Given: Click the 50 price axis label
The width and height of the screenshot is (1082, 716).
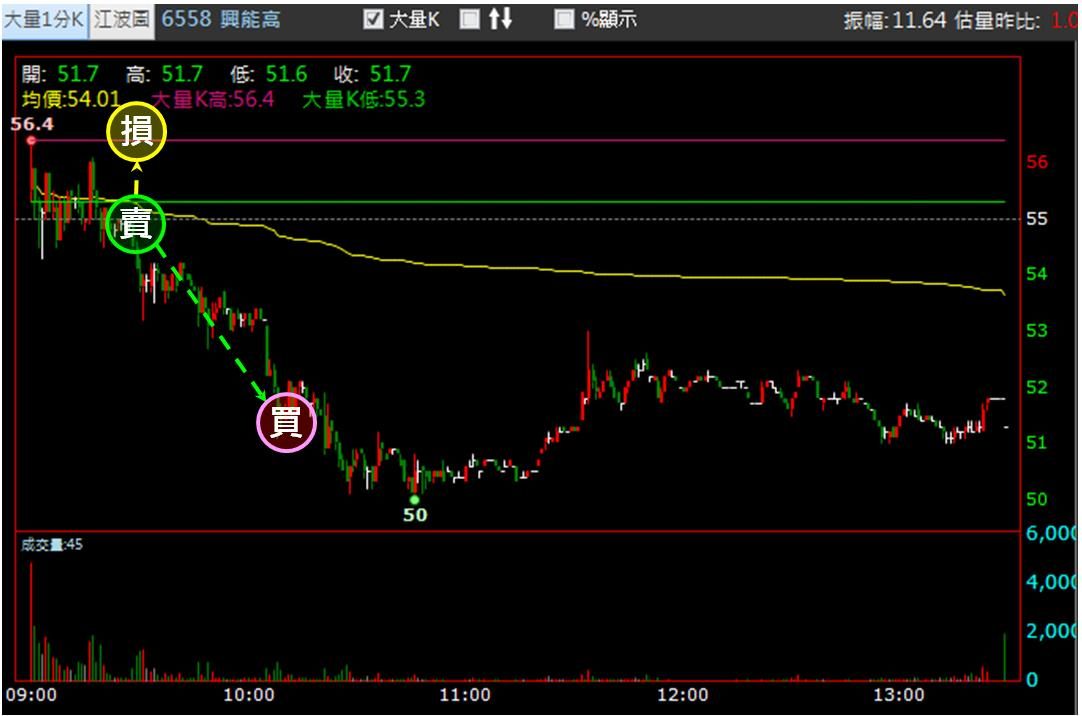Looking at the screenshot, I should tap(1036, 499).
